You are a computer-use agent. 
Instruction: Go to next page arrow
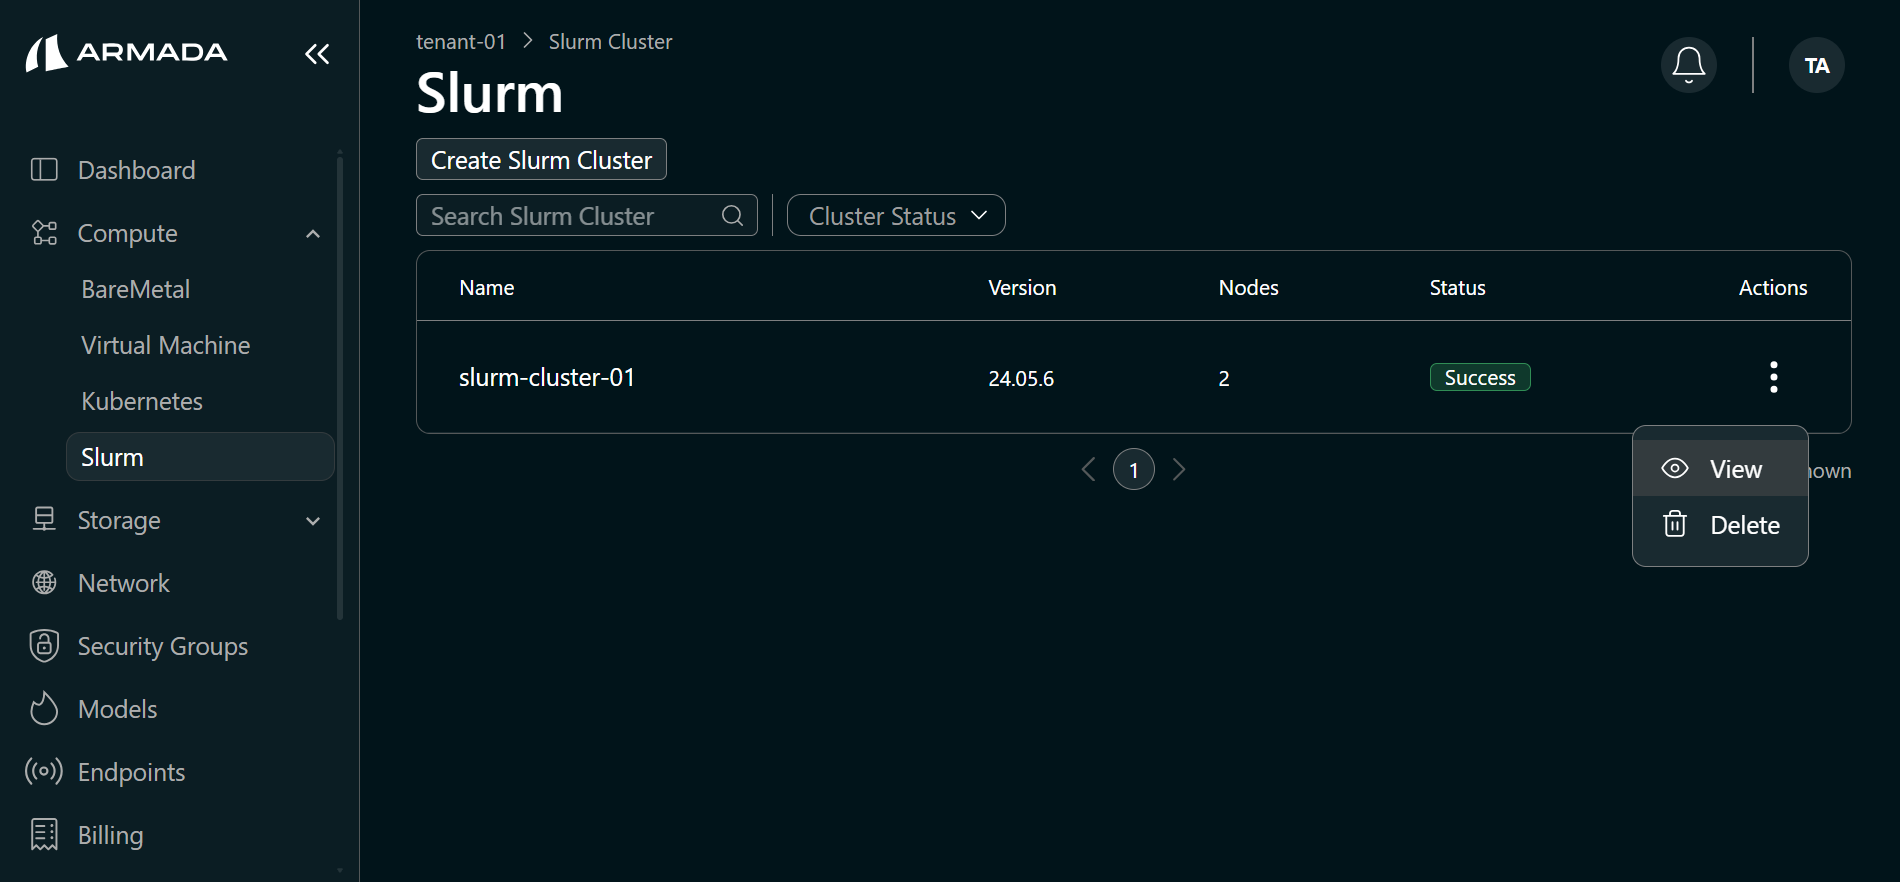click(1179, 469)
